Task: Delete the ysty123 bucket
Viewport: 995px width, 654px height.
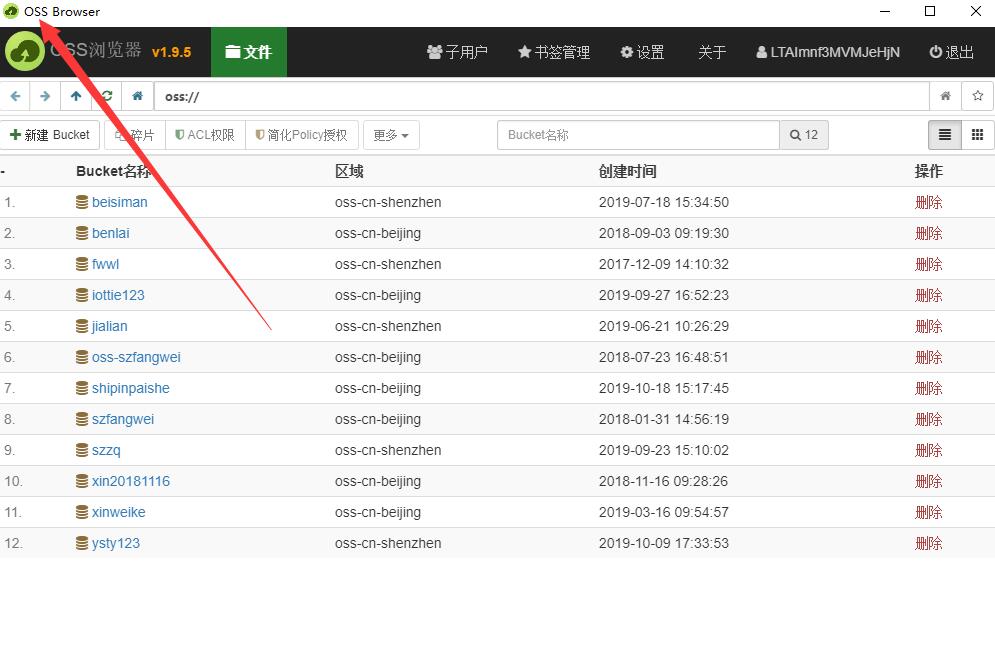Action: tap(928, 543)
